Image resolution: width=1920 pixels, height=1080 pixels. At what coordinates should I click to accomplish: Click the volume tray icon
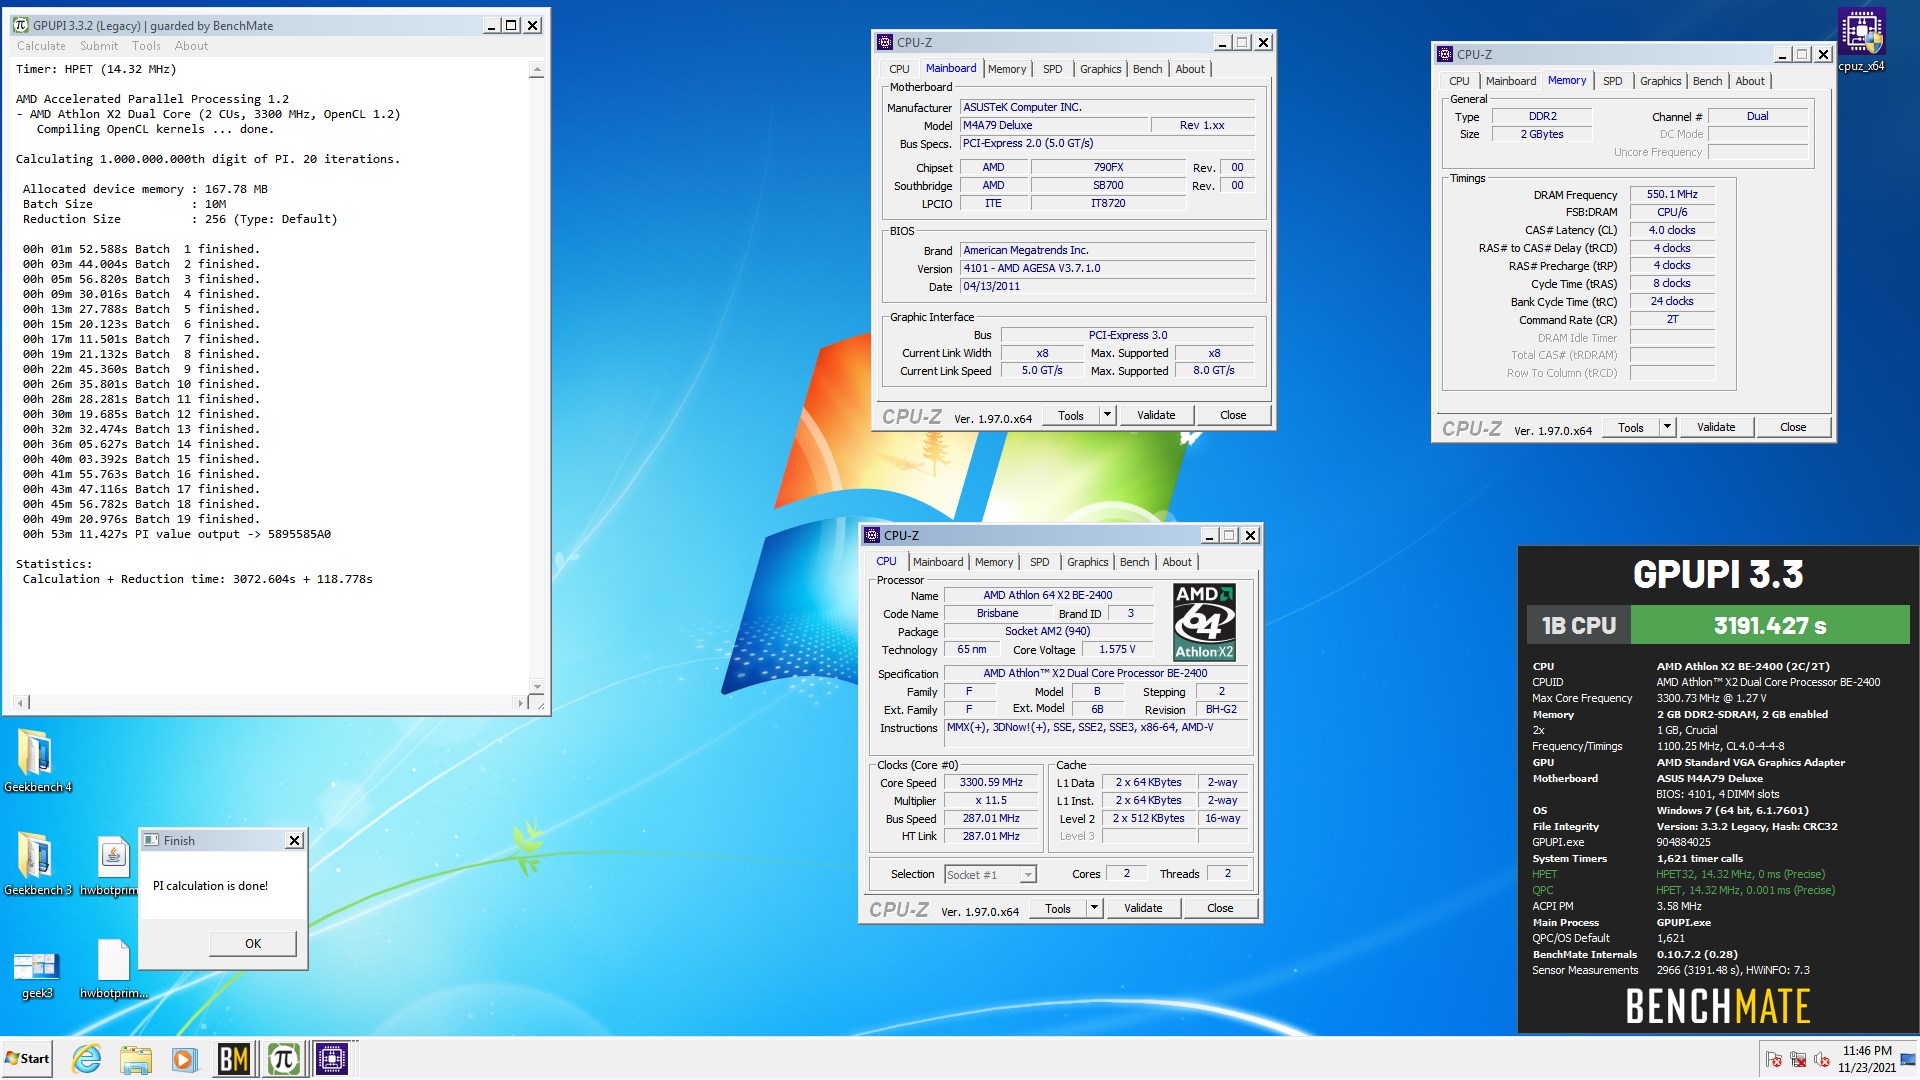(x=1821, y=1059)
